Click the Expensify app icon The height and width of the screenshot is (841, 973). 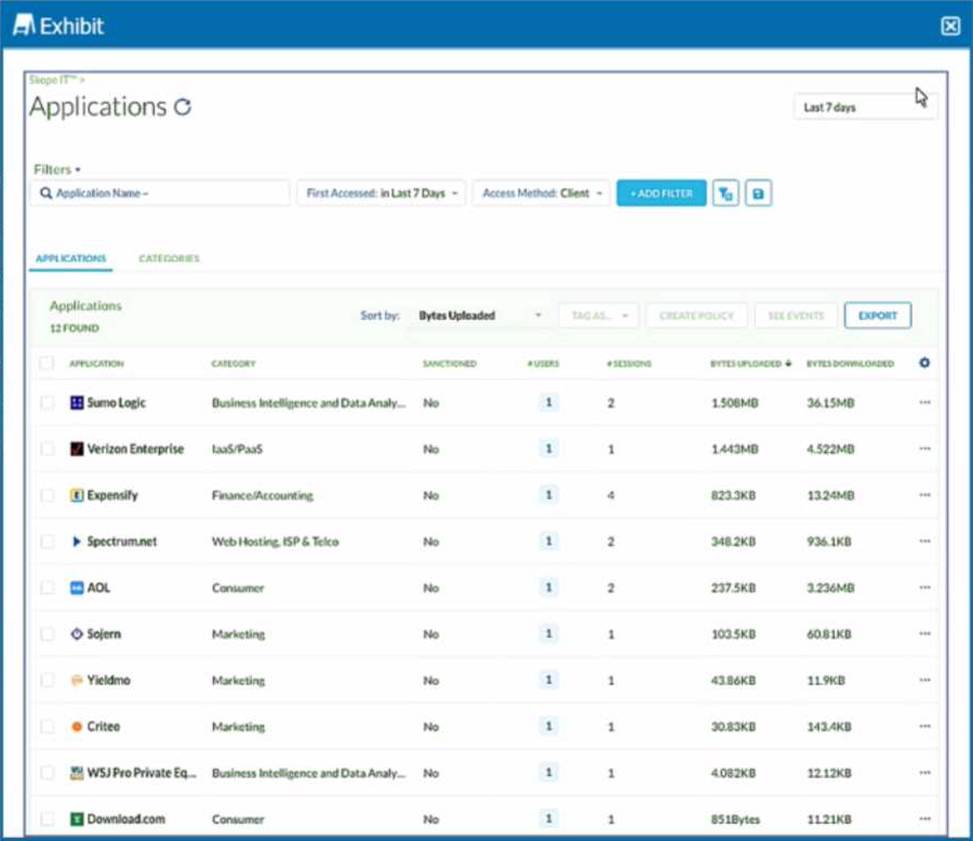pos(77,495)
